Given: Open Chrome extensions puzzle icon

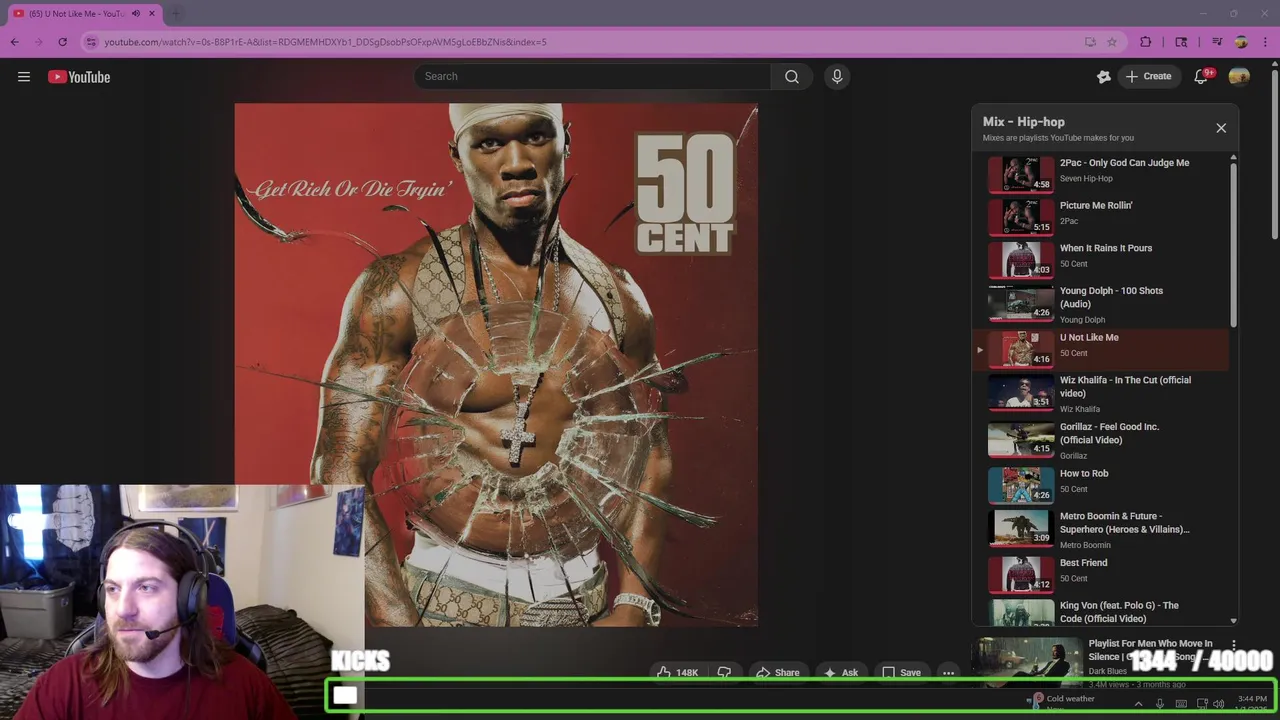Looking at the screenshot, I should pyautogui.click(x=1146, y=42).
